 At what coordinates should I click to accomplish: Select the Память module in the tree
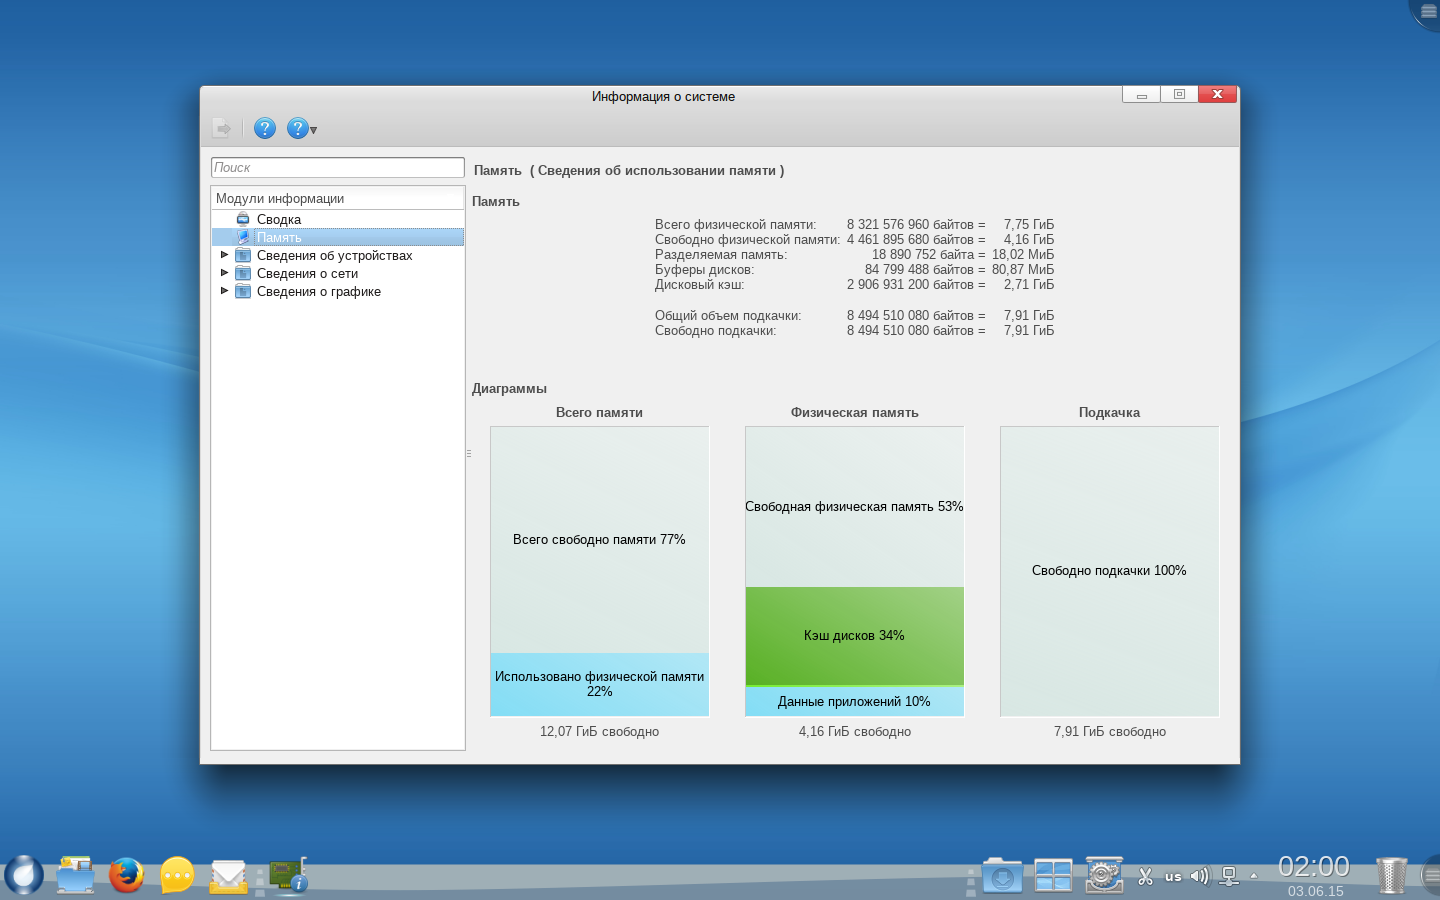pyautogui.click(x=279, y=237)
